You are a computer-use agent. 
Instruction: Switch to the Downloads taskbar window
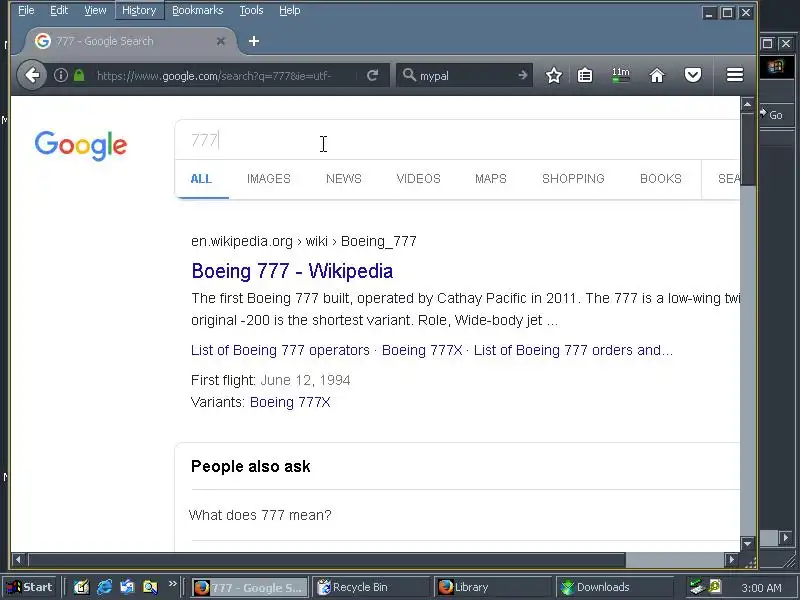click(x=614, y=587)
